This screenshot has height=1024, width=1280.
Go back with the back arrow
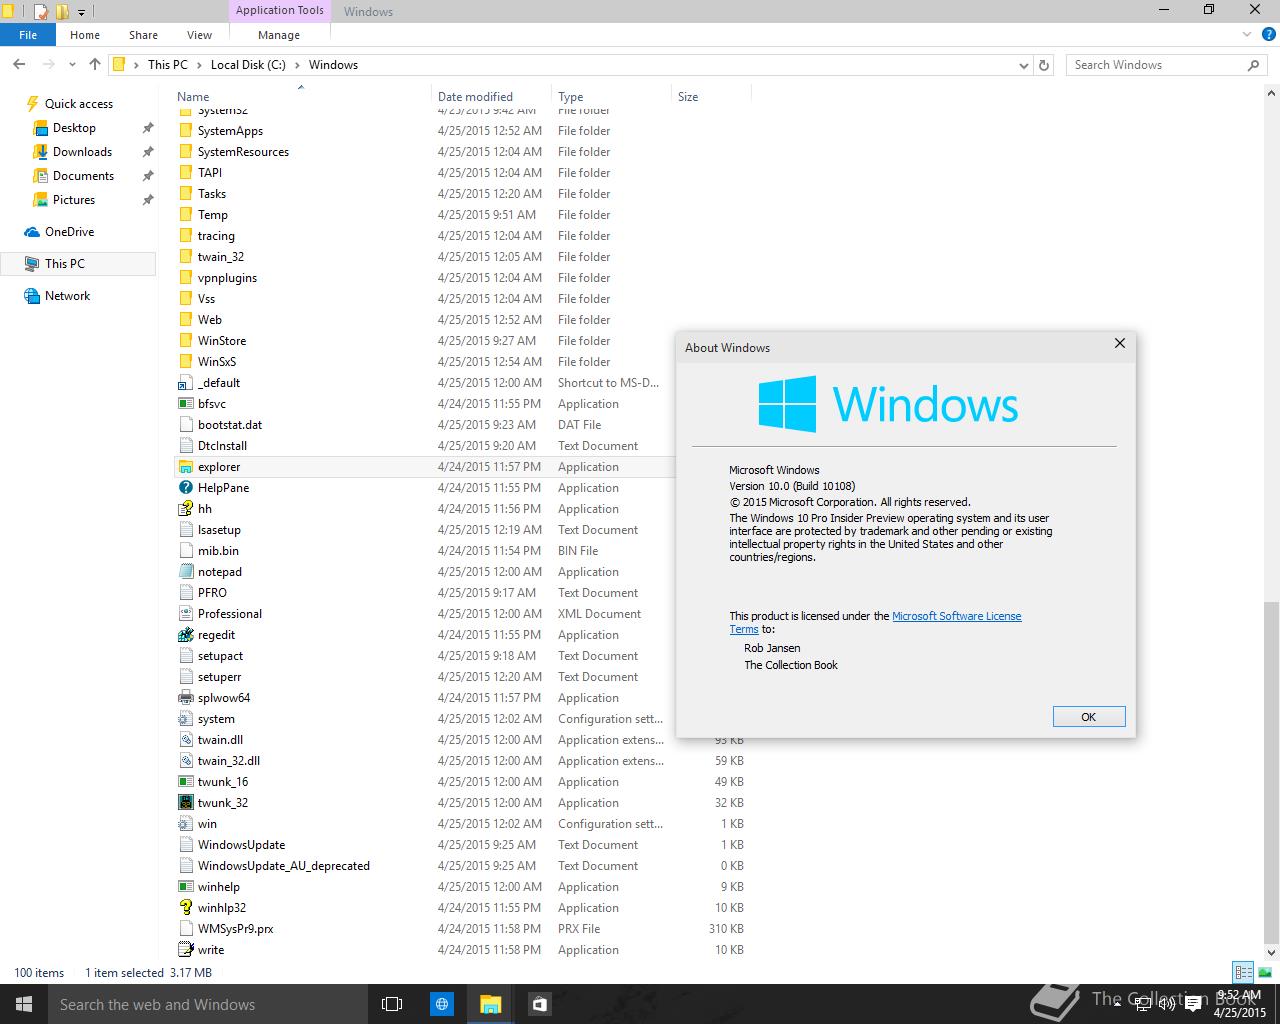point(19,65)
